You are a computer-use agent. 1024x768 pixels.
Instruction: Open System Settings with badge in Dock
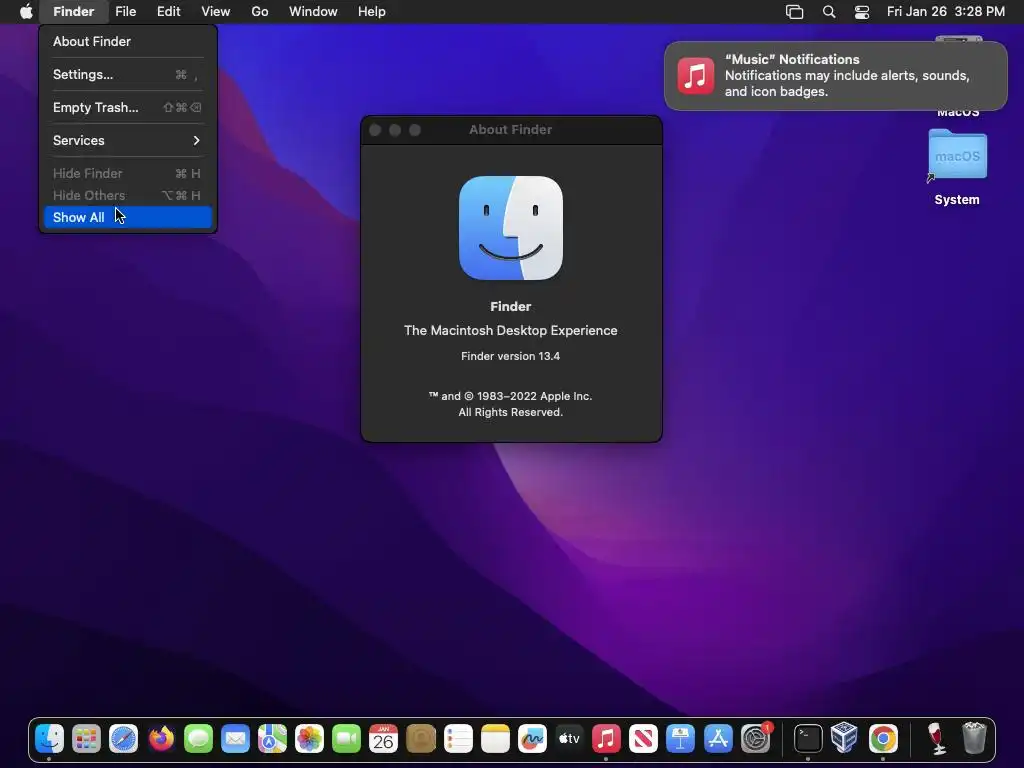756,739
